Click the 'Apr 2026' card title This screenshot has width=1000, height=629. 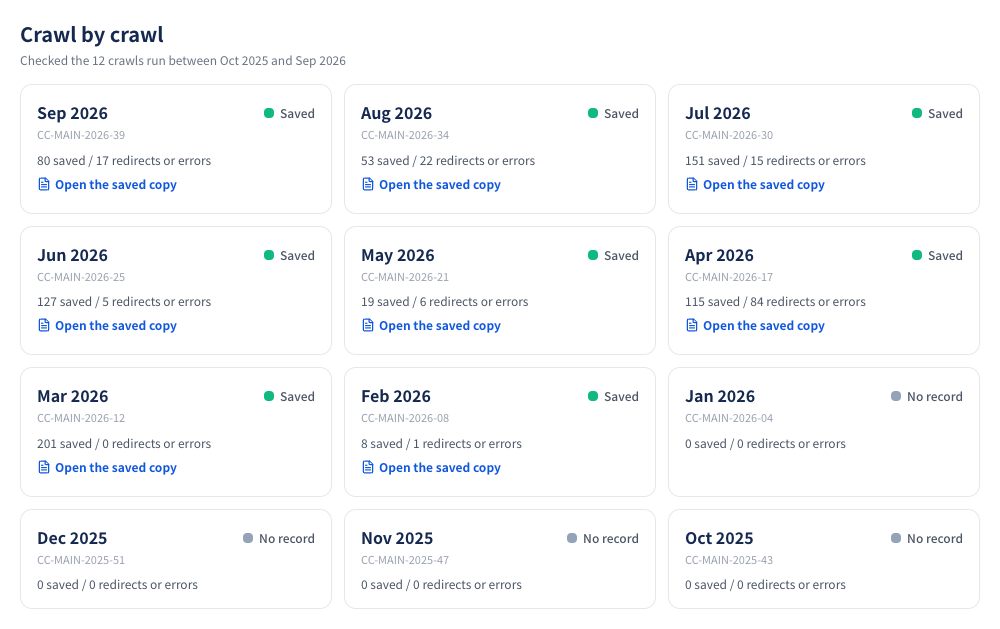click(719, 255)
